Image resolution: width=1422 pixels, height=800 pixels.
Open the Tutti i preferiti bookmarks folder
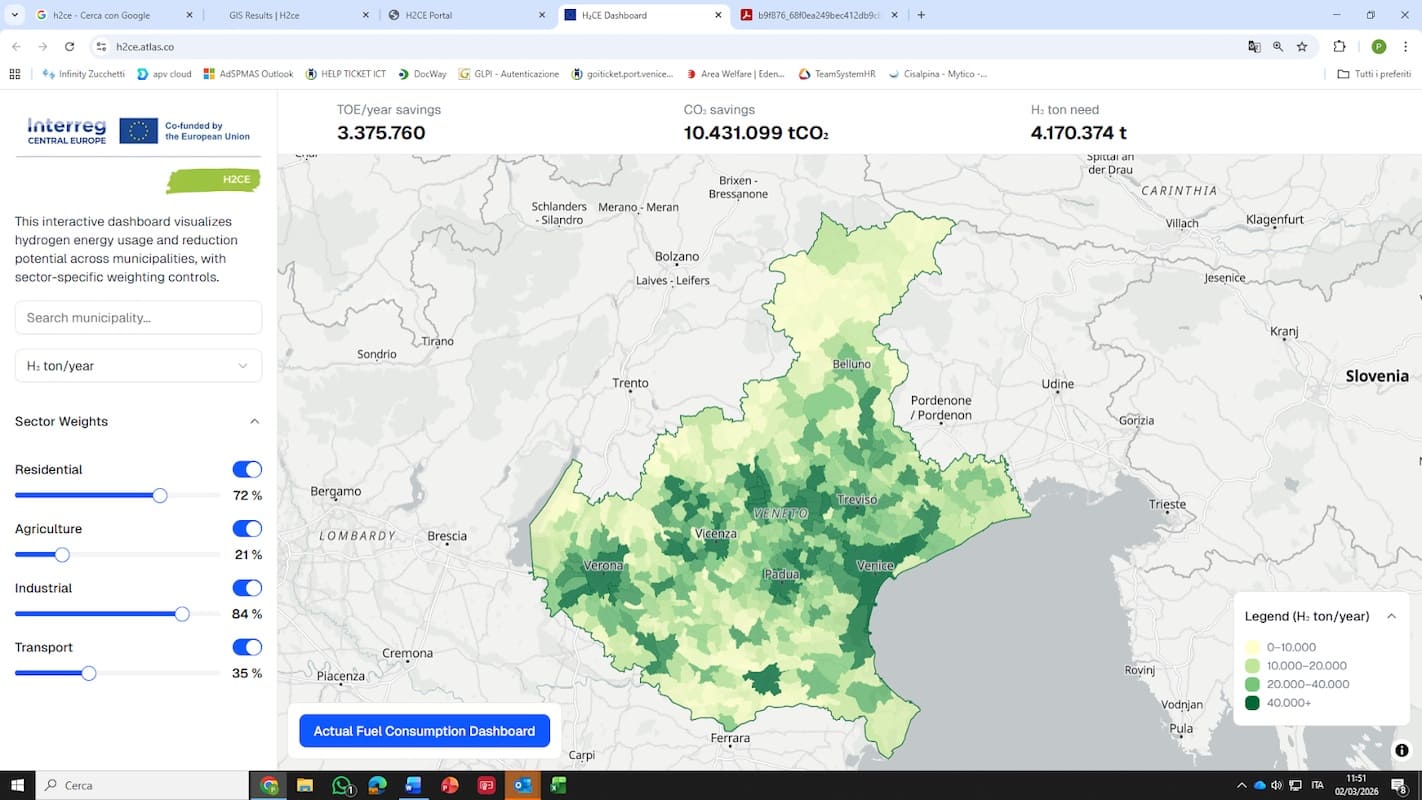[x=1375, y=74]
